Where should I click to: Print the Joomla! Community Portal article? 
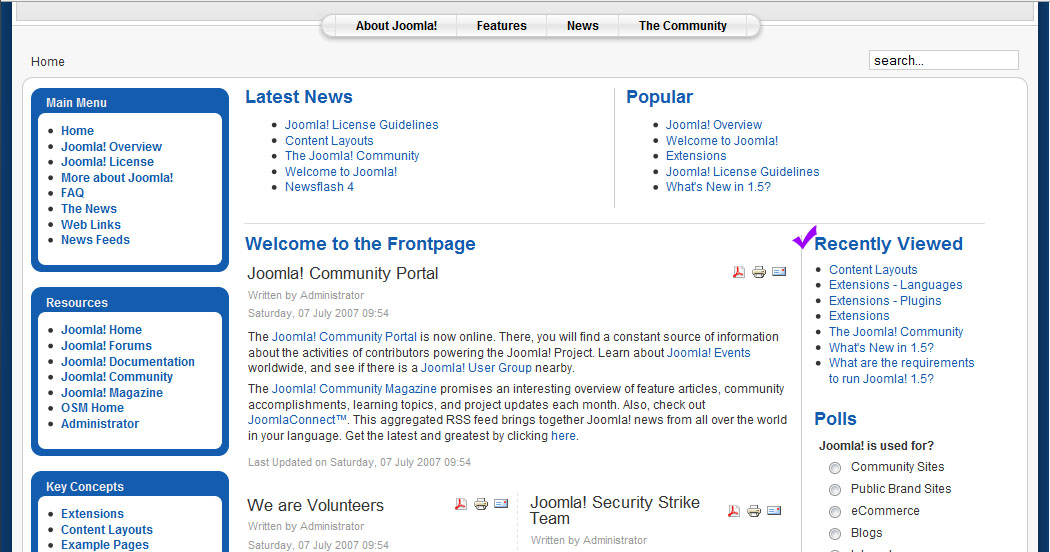[x=759, y=272]
